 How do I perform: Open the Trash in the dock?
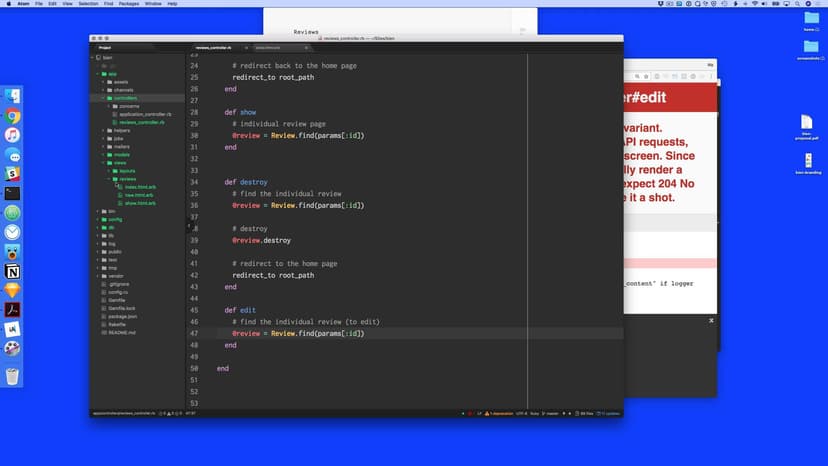click(x=13, y=376)
